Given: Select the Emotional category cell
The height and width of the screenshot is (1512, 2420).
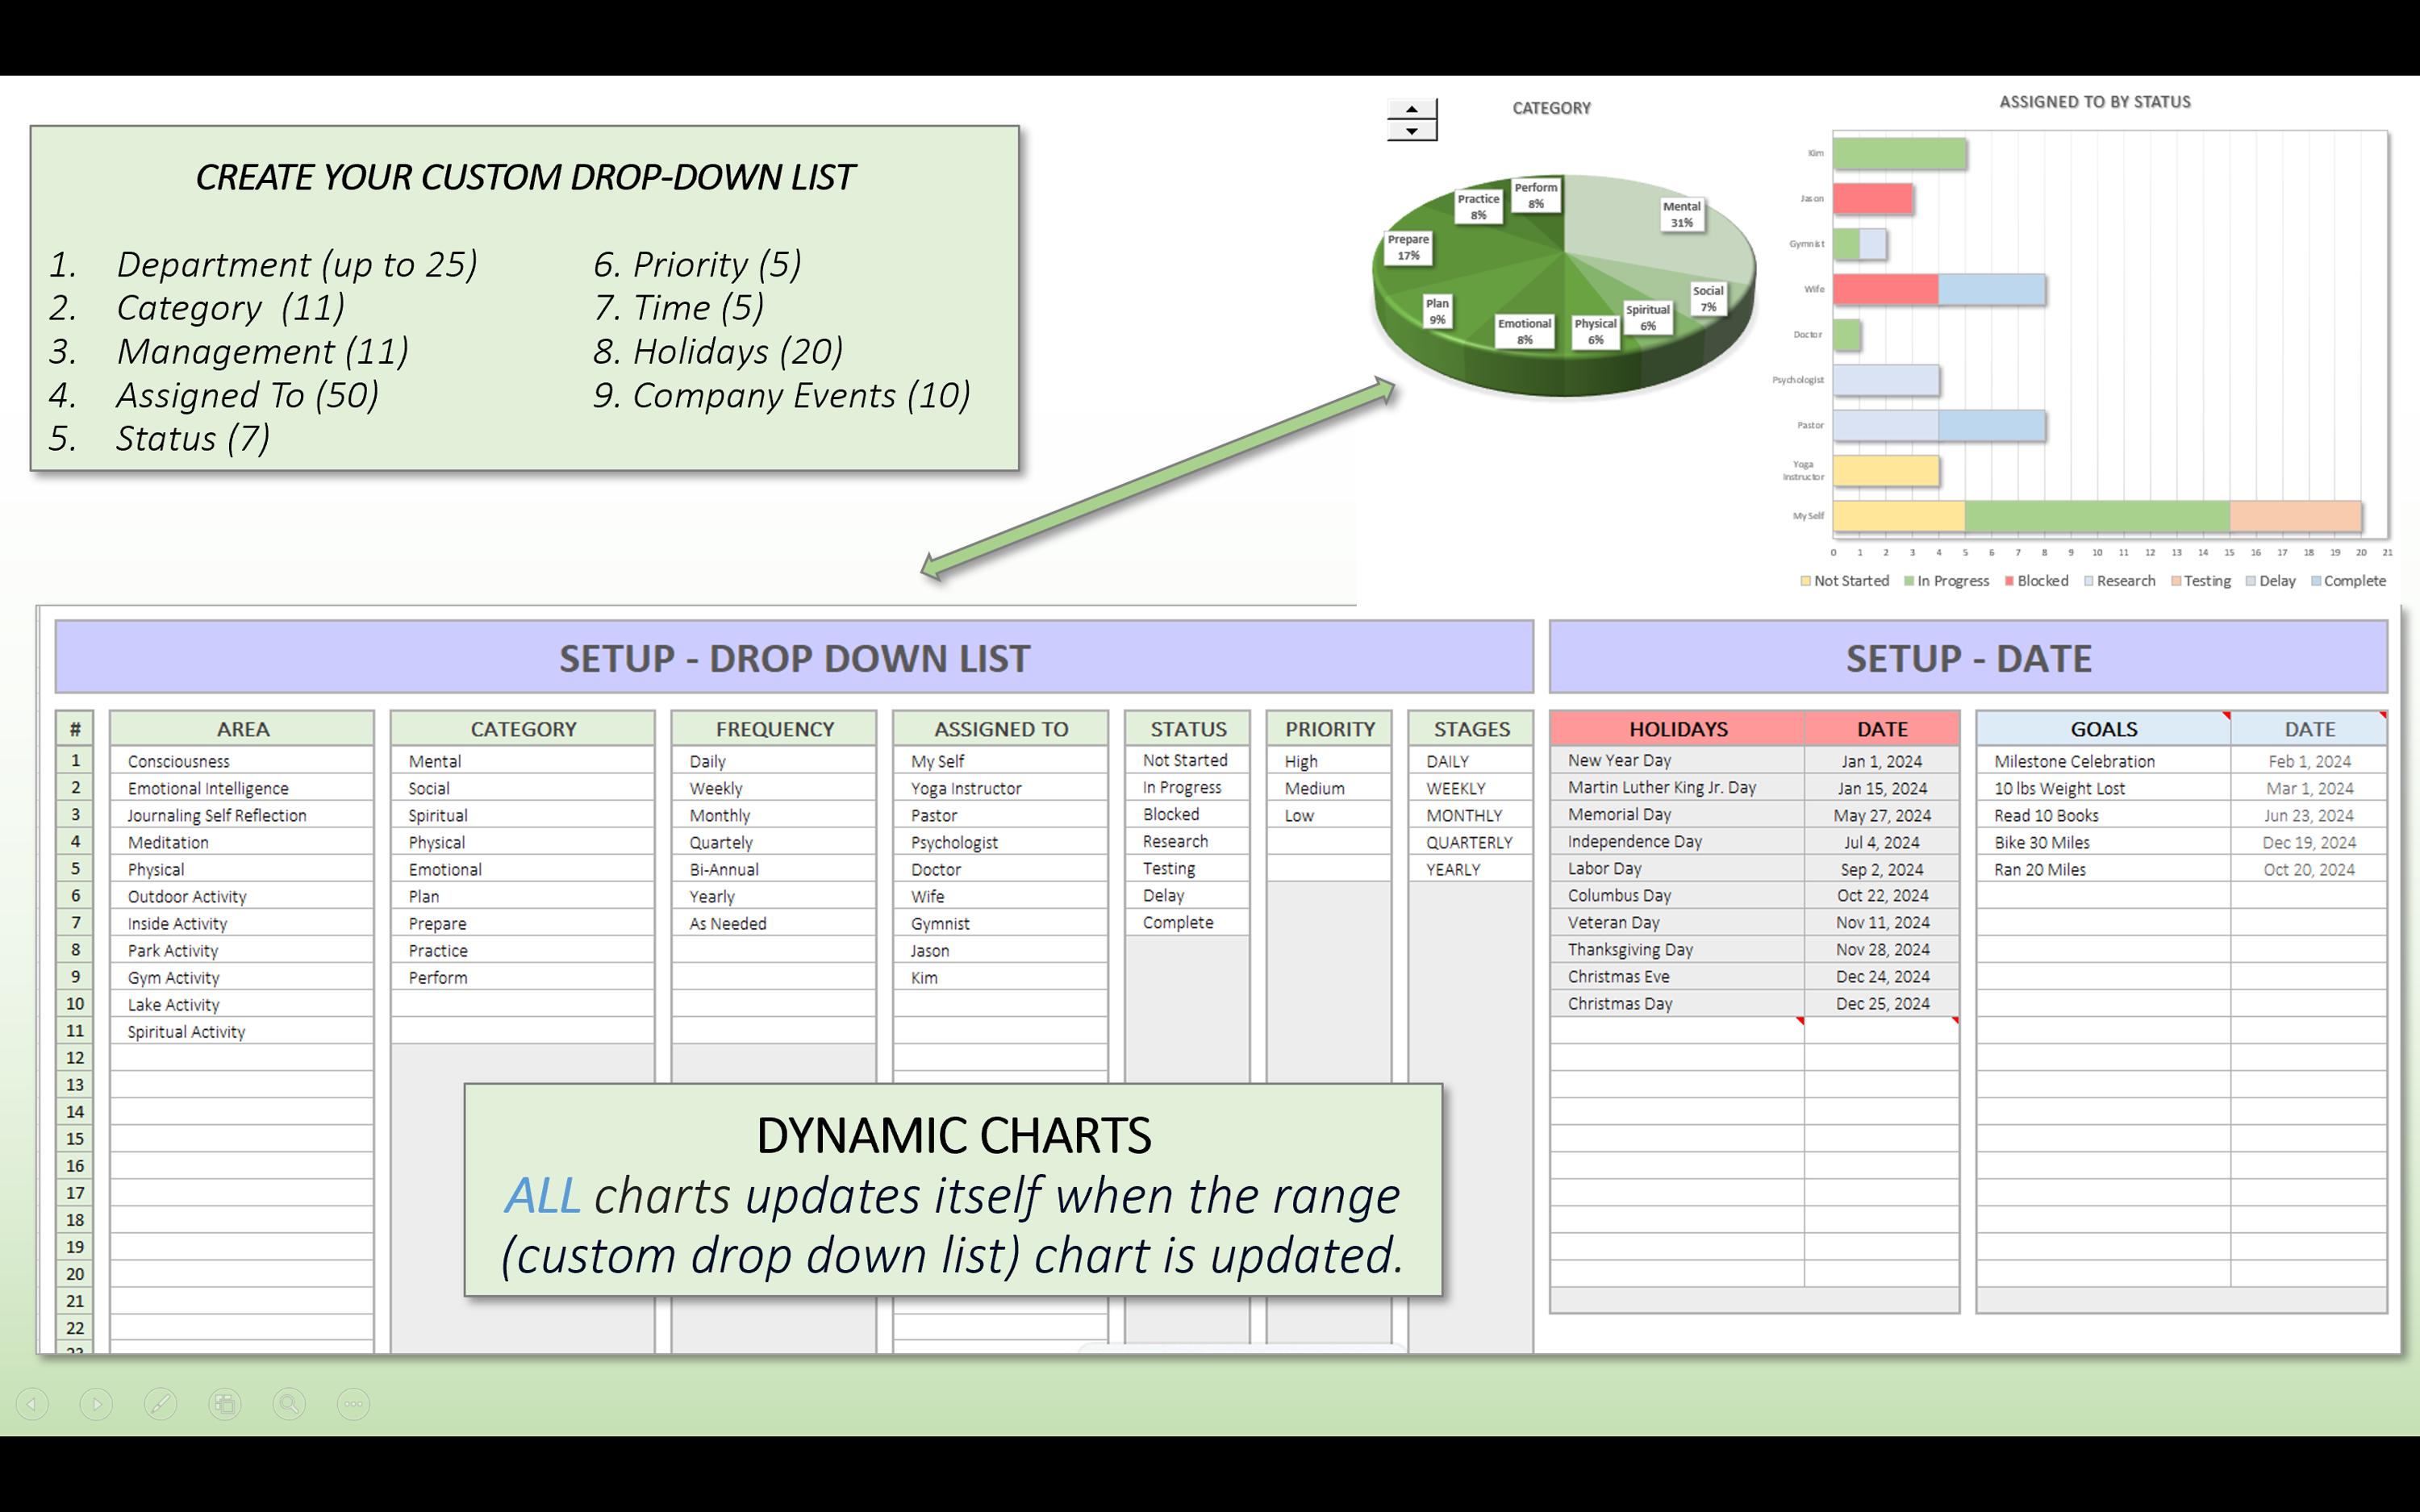Looking at the screenshot, I should (523, 869).
